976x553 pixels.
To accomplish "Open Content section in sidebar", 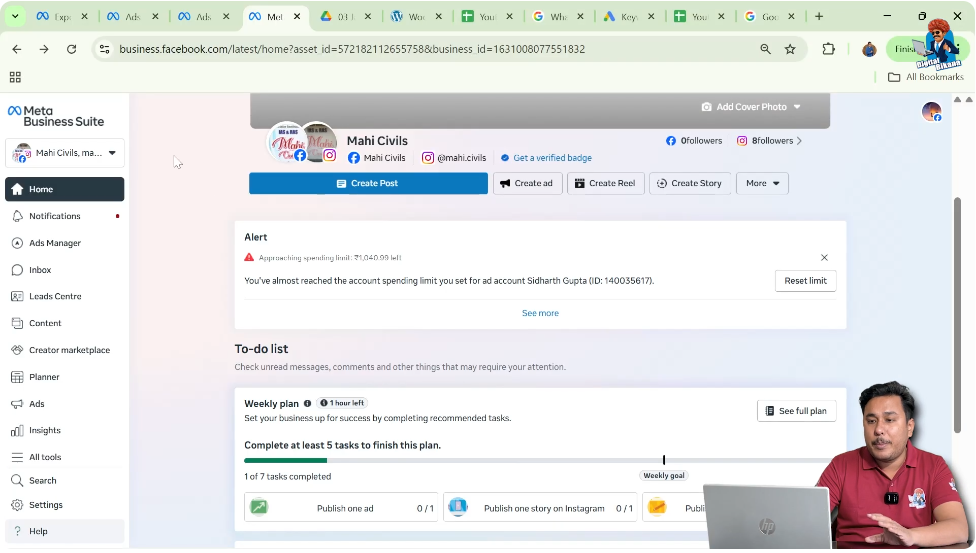I will click(65, 323).
